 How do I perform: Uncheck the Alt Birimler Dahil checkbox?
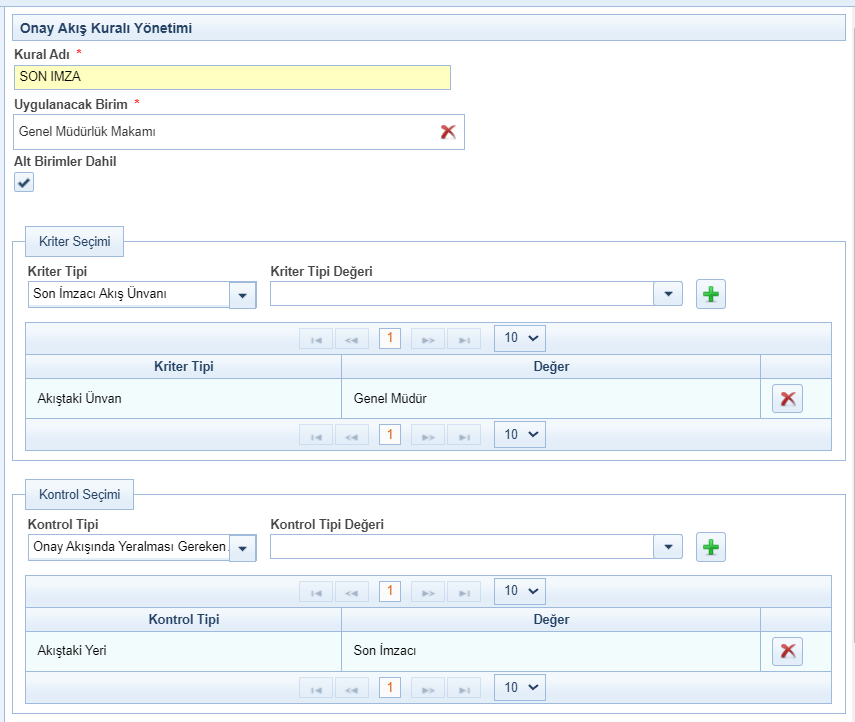click(24, 182)
